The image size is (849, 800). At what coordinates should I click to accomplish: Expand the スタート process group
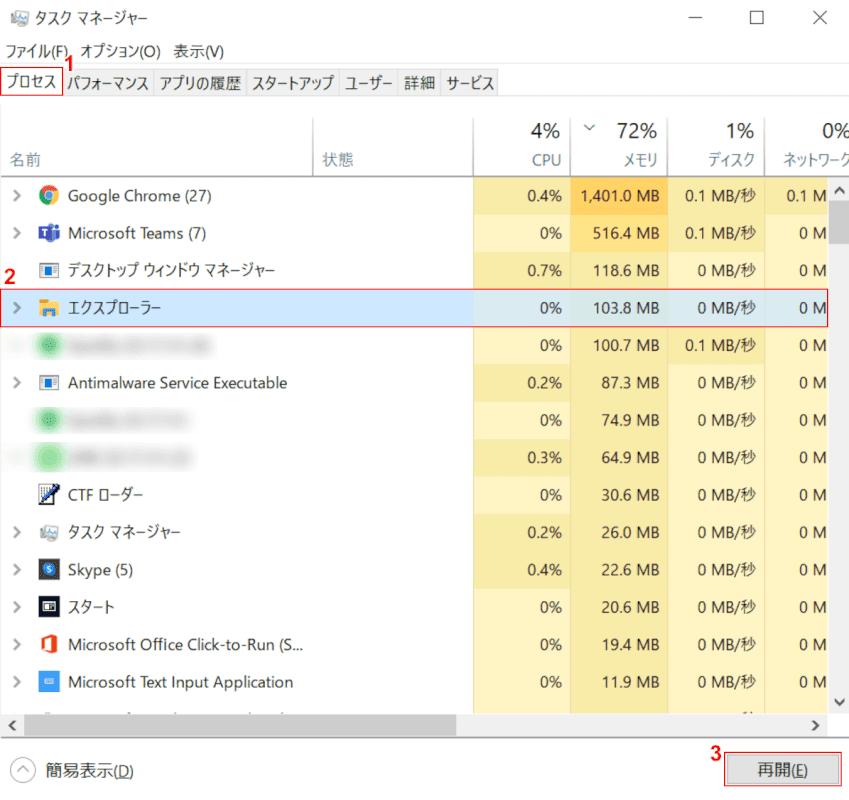[17, 607]
